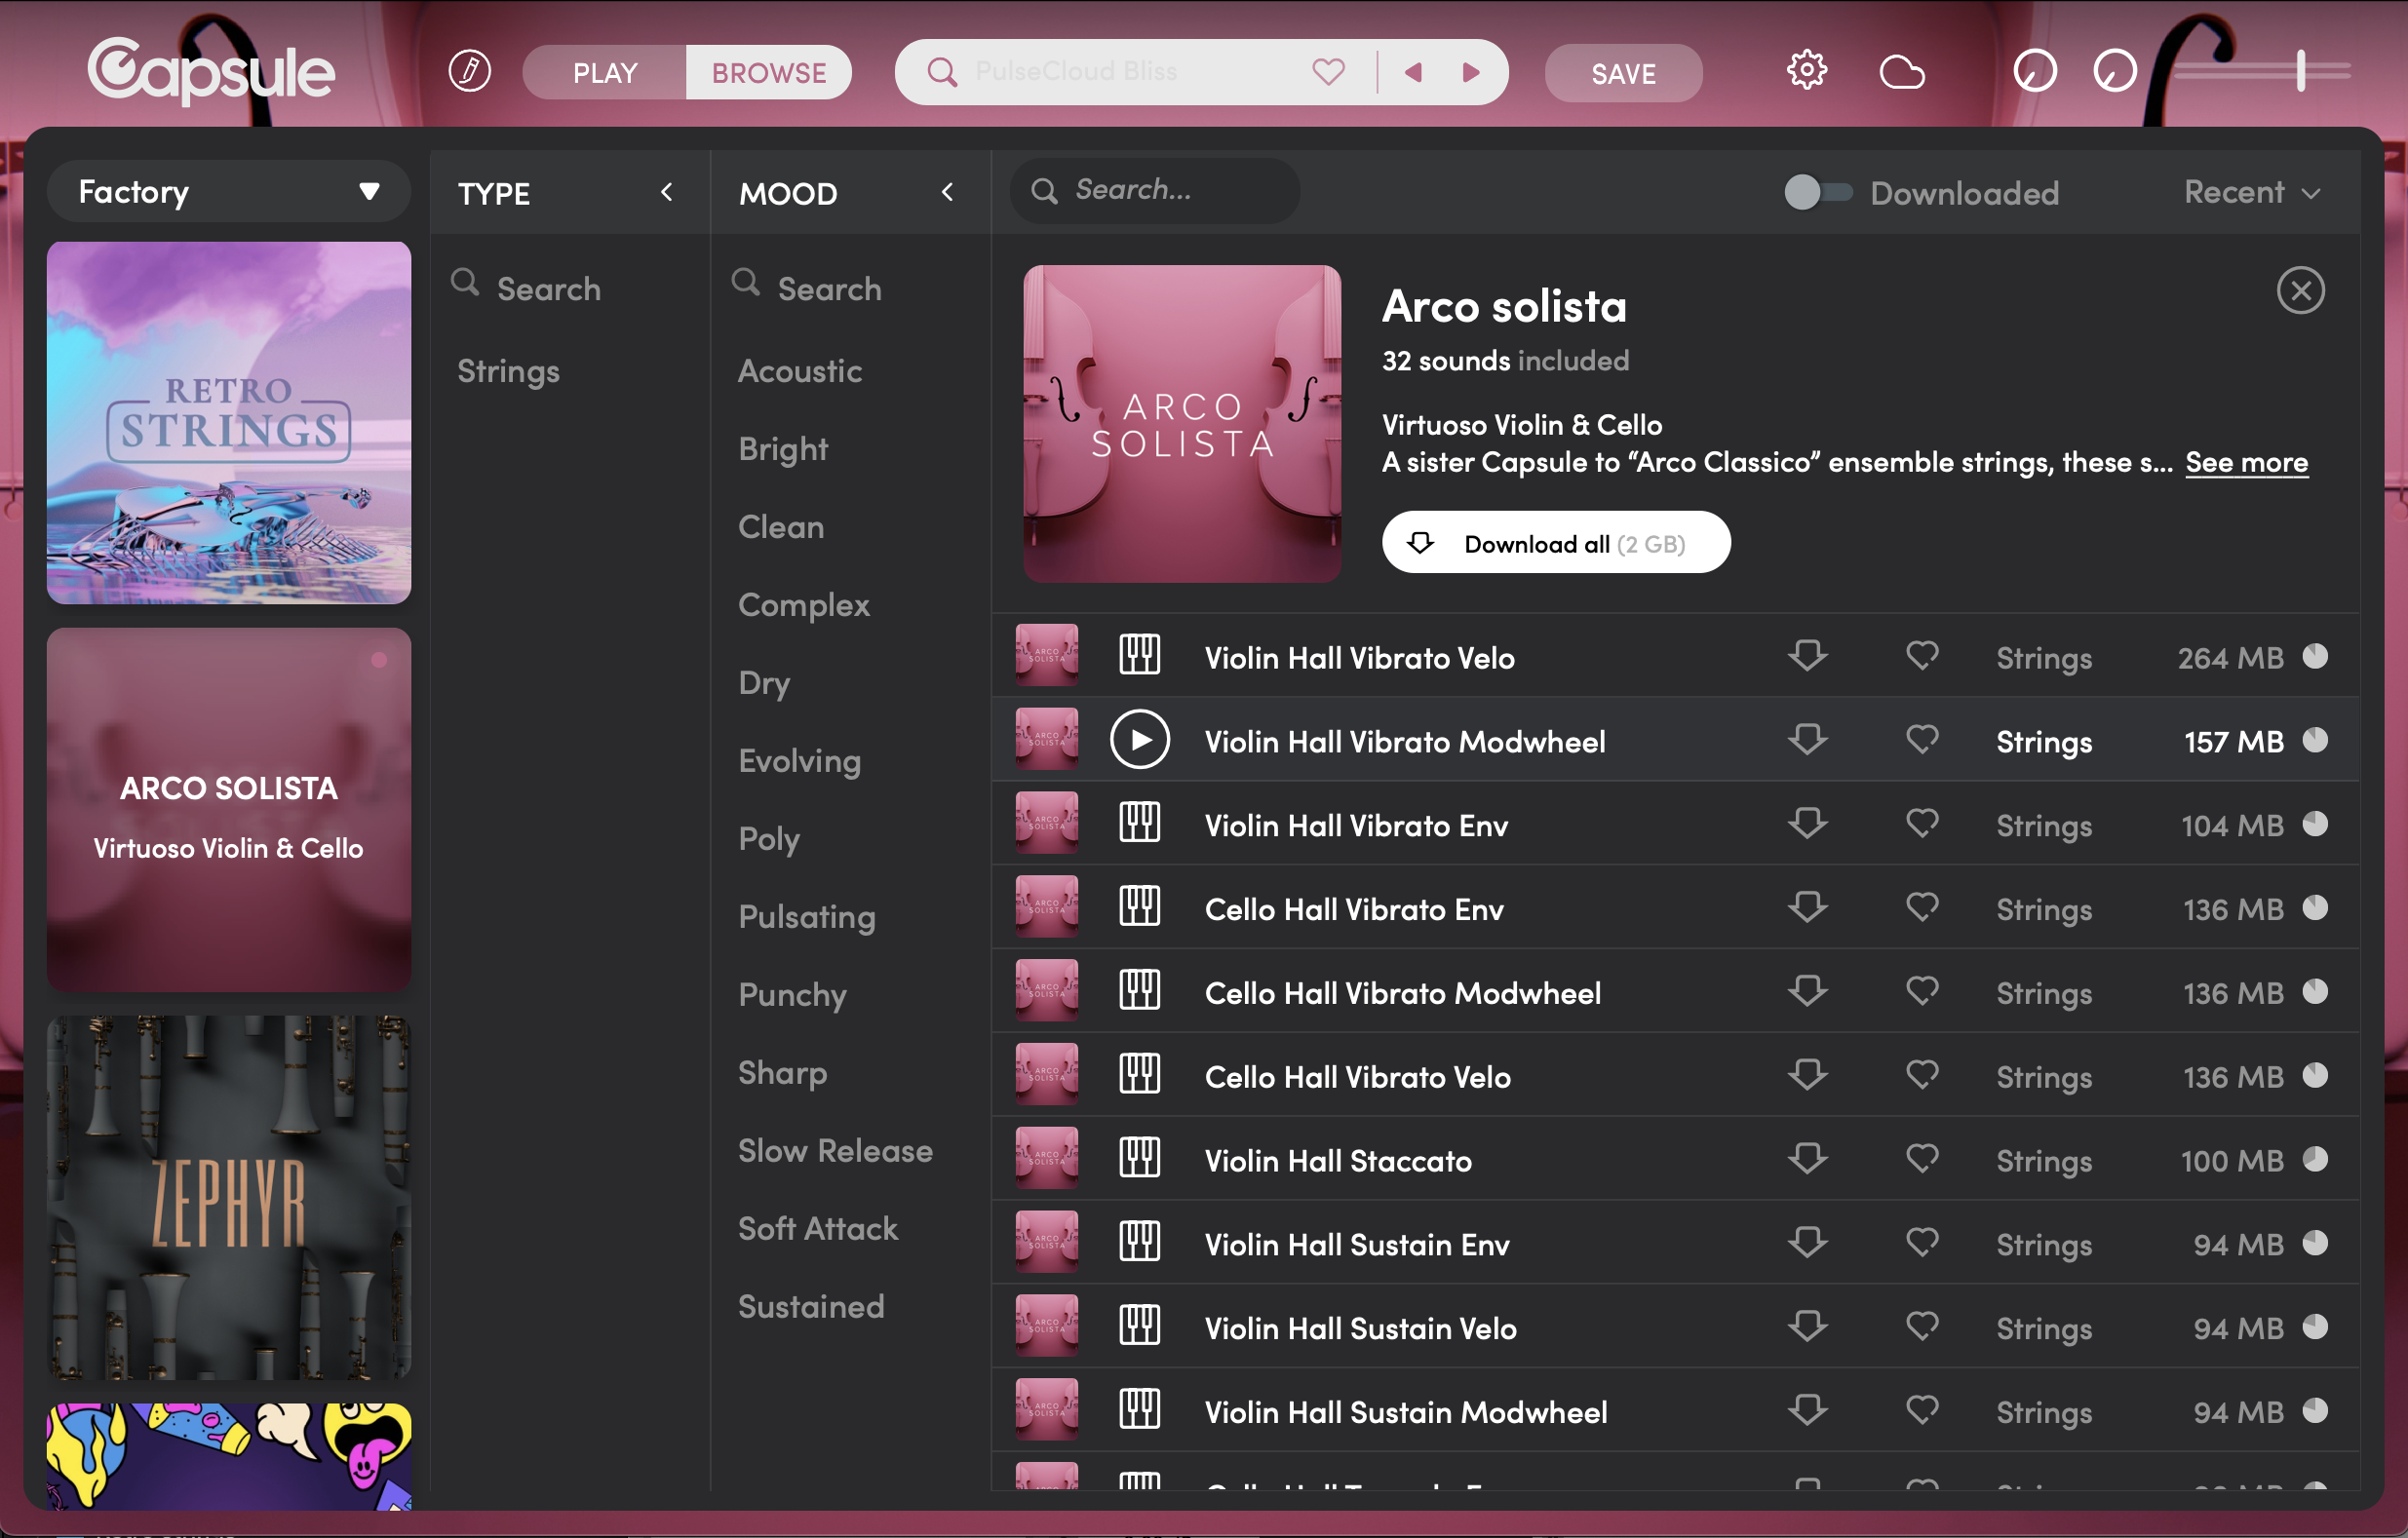2408x1538 pixels.
Task: Click Download all (2 GB) button
Action: (x=1555, y=543)
